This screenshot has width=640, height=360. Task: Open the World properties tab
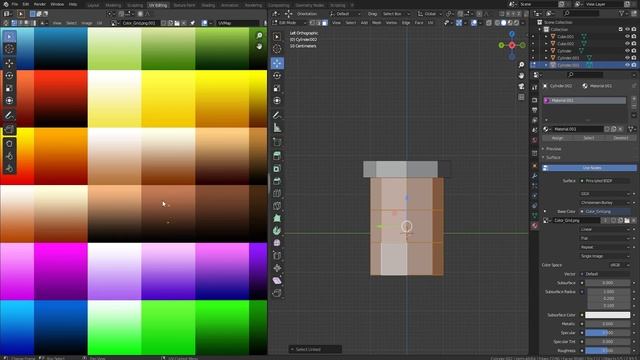[535, 140]
